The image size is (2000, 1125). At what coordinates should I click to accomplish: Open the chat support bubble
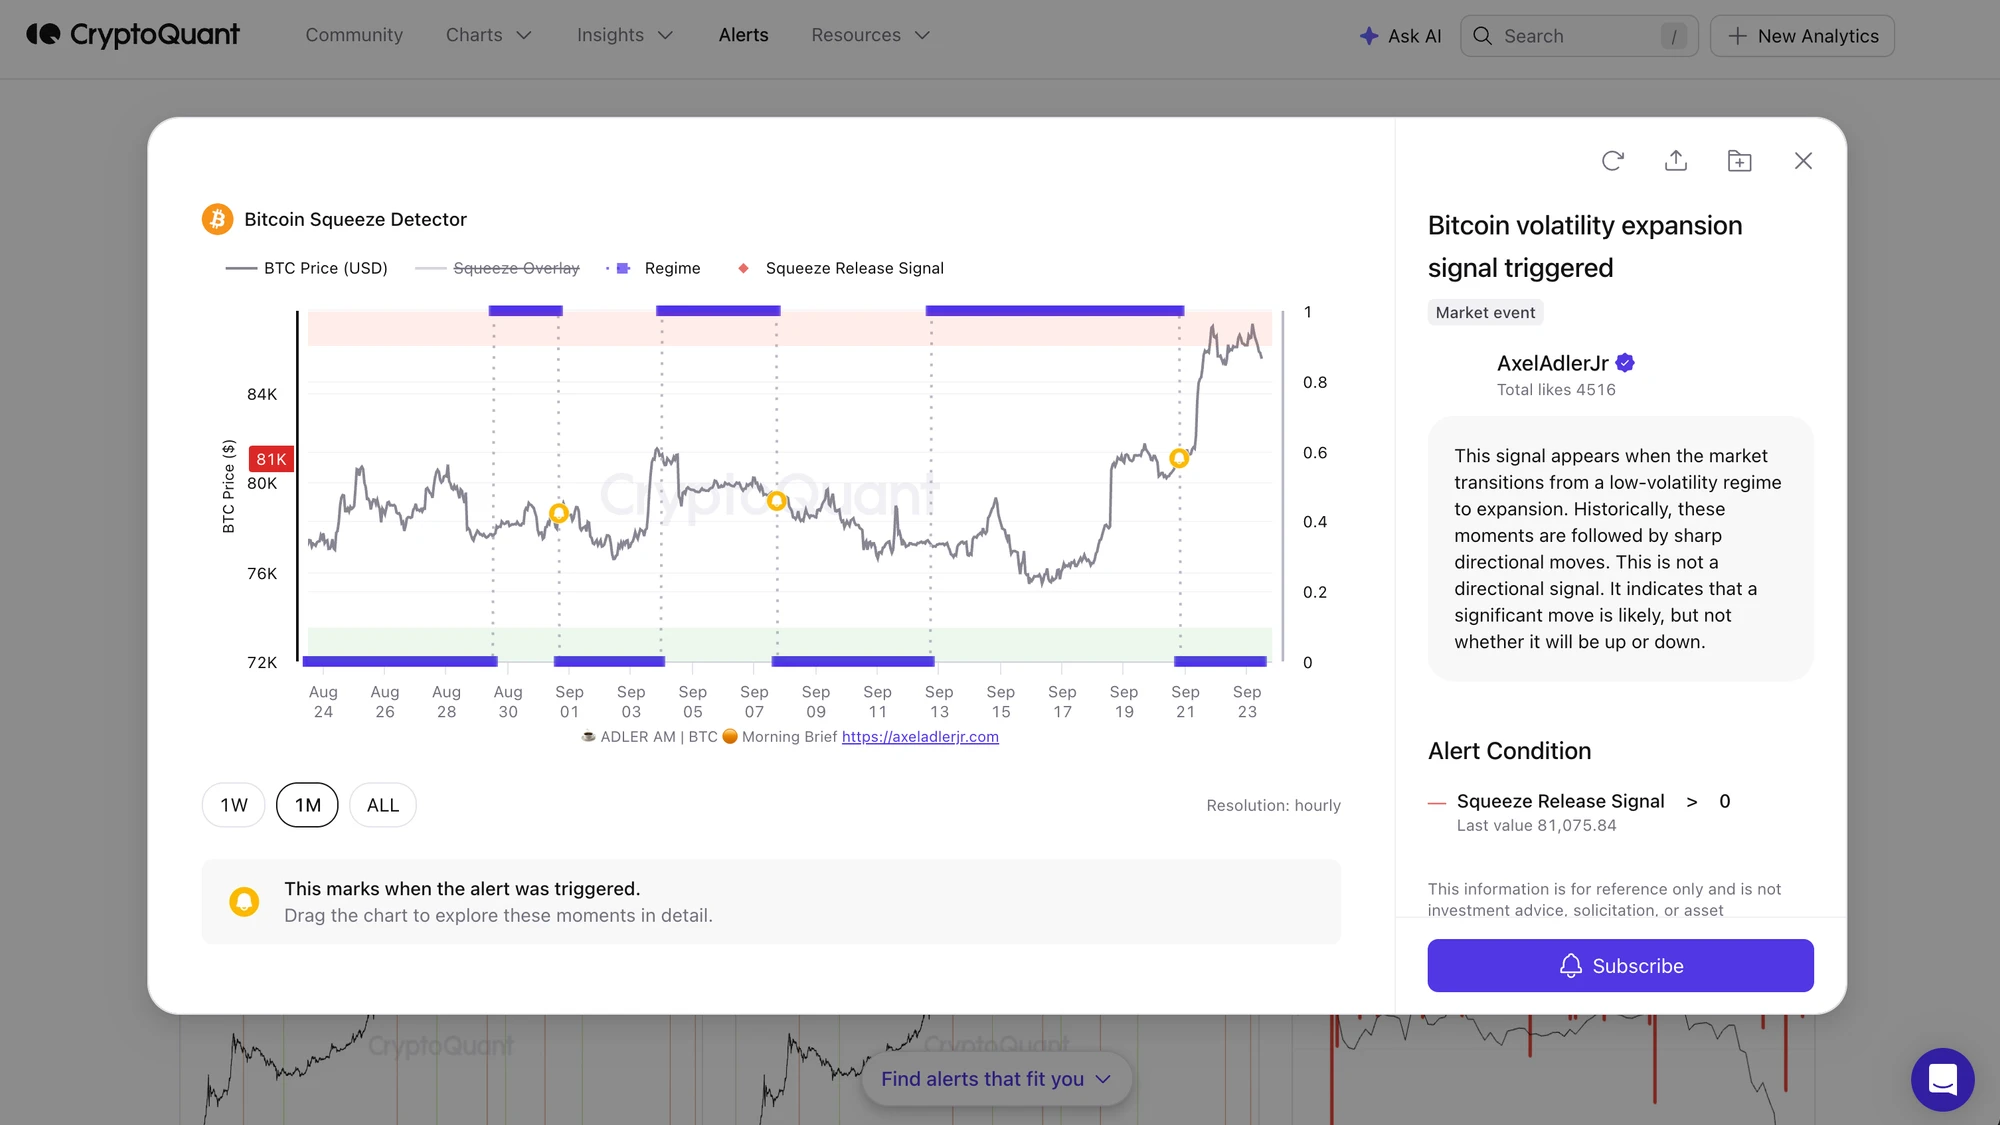coord(1942,1079)
